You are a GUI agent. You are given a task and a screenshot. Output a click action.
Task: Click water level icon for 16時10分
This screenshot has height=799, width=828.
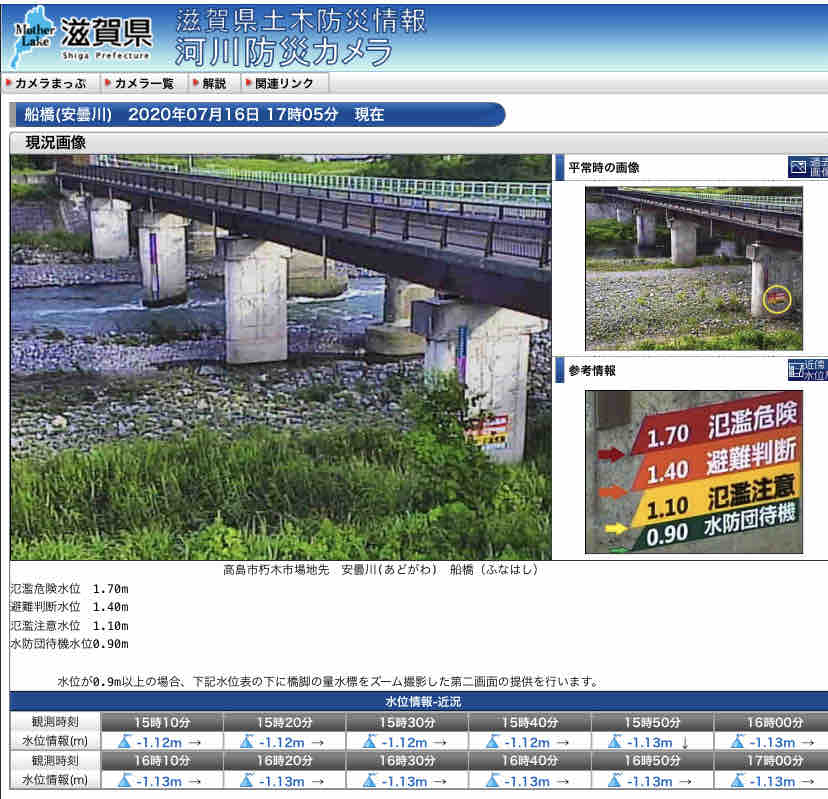point(125,780)
